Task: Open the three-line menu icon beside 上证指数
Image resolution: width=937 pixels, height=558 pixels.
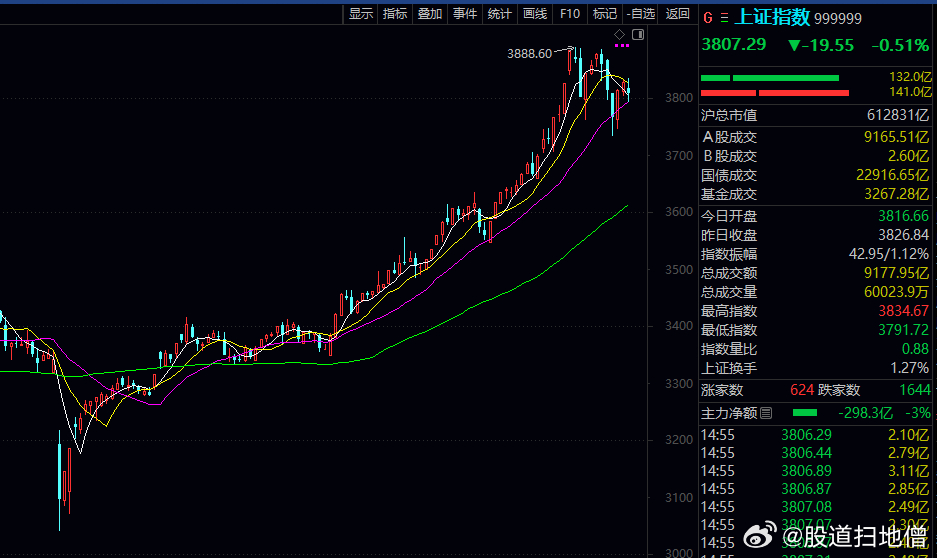Action: click(724, 18)
